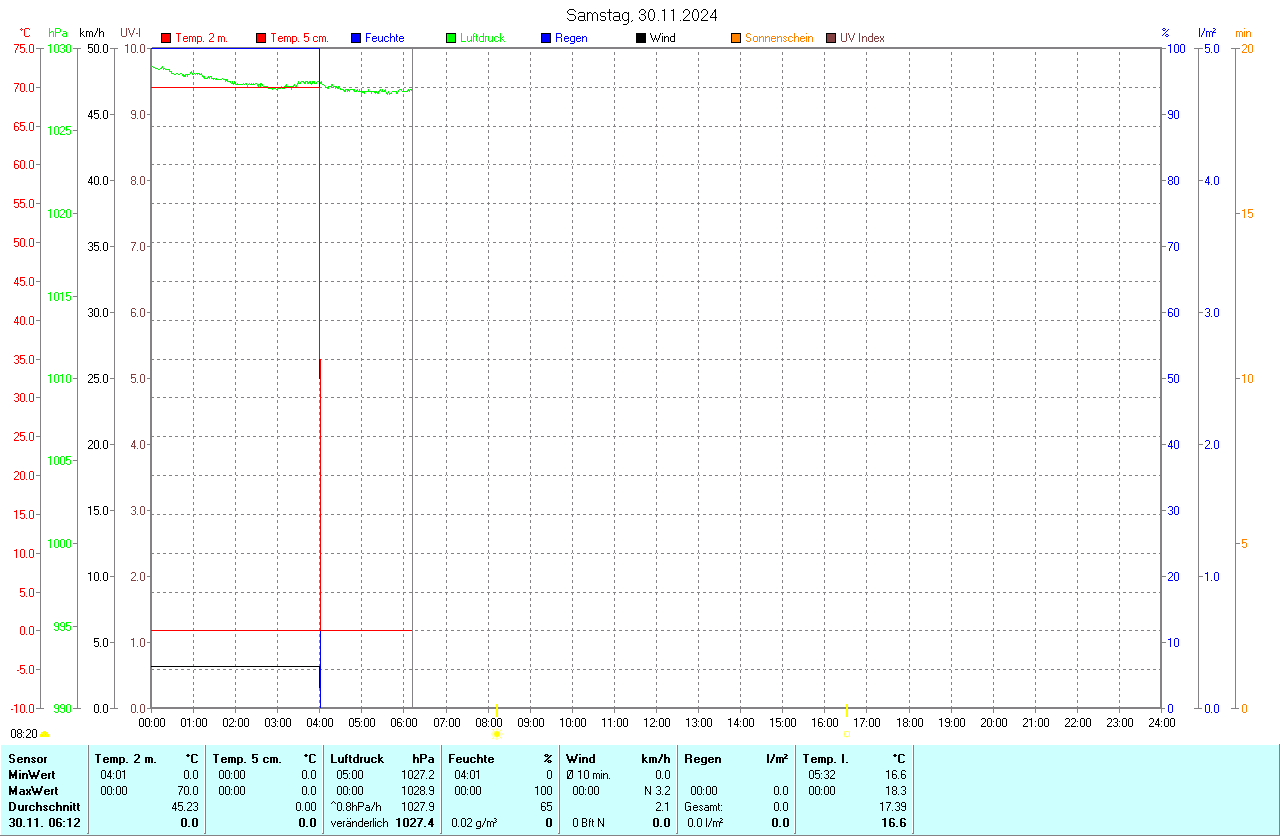This screenshot has height=836, width=1280.
Task: Select the orange Sonnenschein legend square
Action: tap(736, 38)
